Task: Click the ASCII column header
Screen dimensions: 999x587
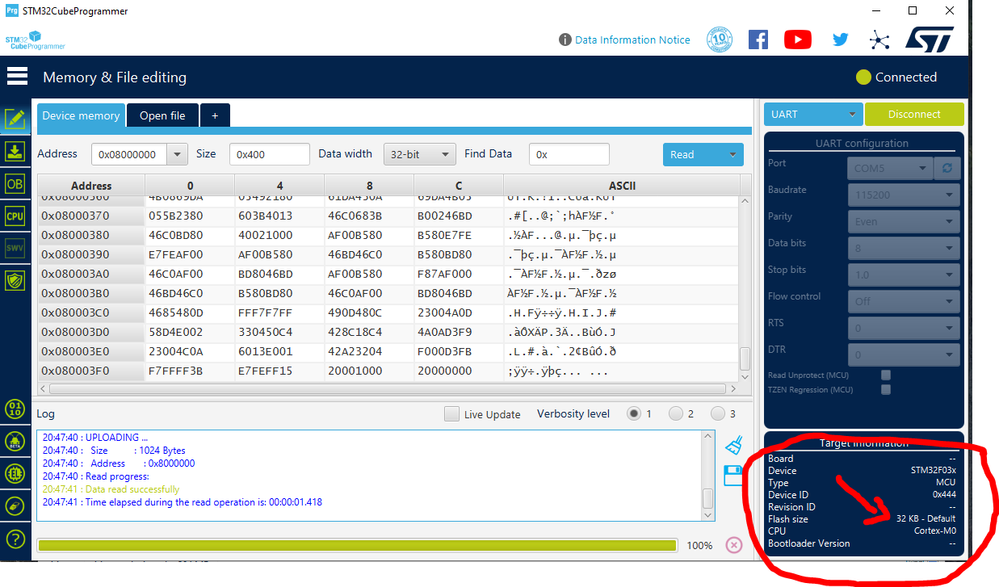Action: 622,185
